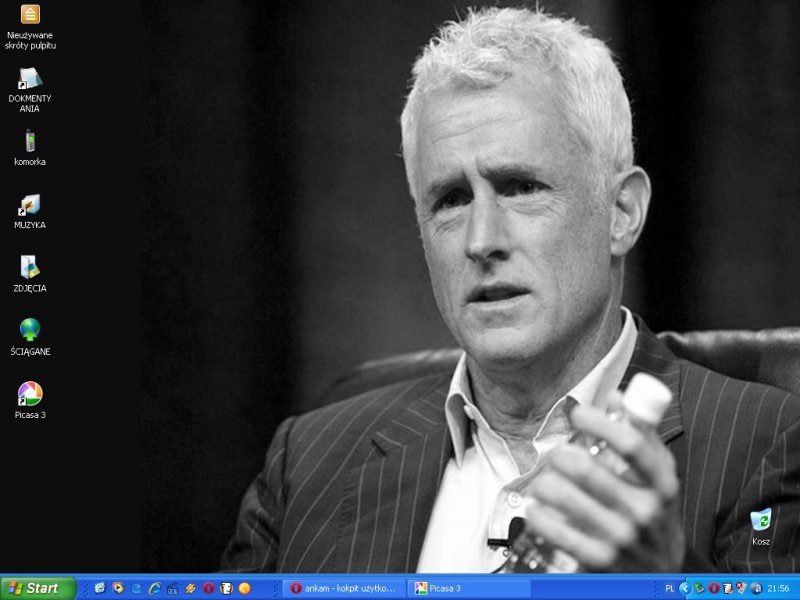Screen dimensions: 800x600
Task: Click the orange round icon in Quick Launch
Action: 244,588
